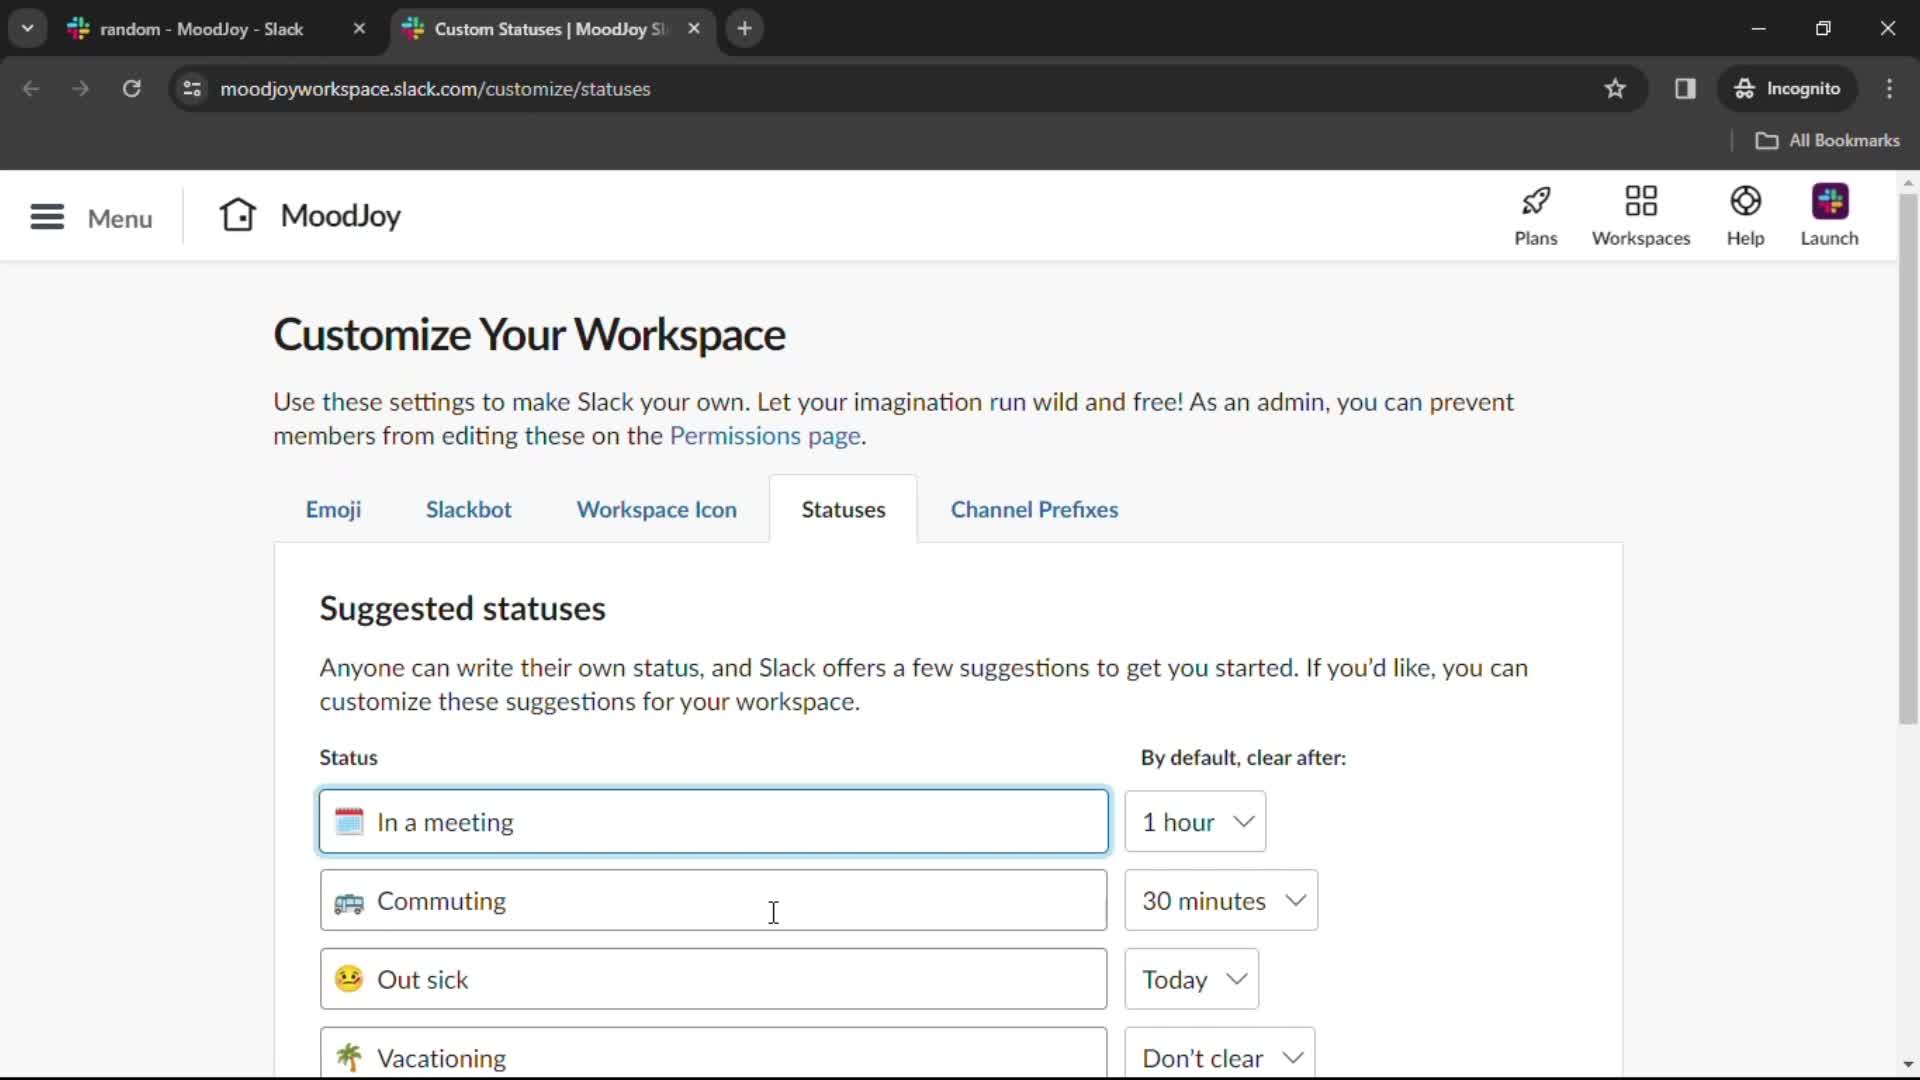Open the Menu hamburger icon
This screenshot has height=1080, width=1920.
(x=47, y=216)
